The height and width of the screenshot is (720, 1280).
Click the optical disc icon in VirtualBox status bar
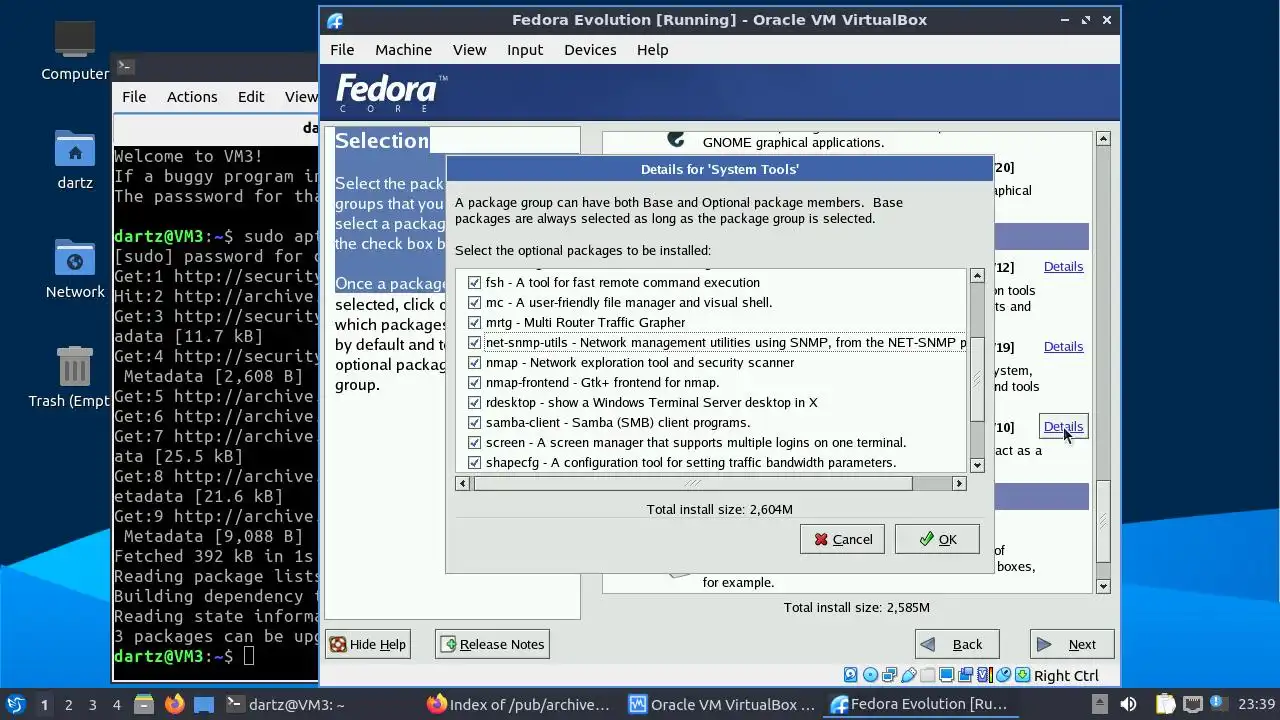(x=871, y=675)
